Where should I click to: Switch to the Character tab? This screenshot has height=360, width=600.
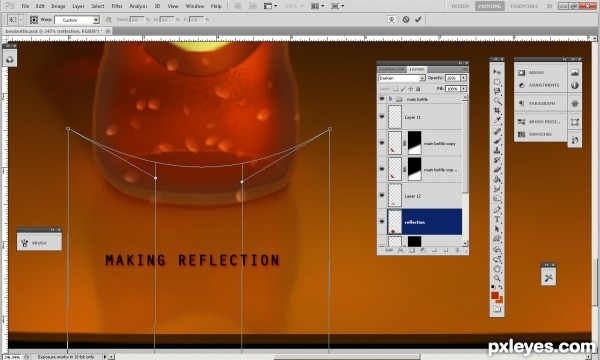(x=391, y=69)
